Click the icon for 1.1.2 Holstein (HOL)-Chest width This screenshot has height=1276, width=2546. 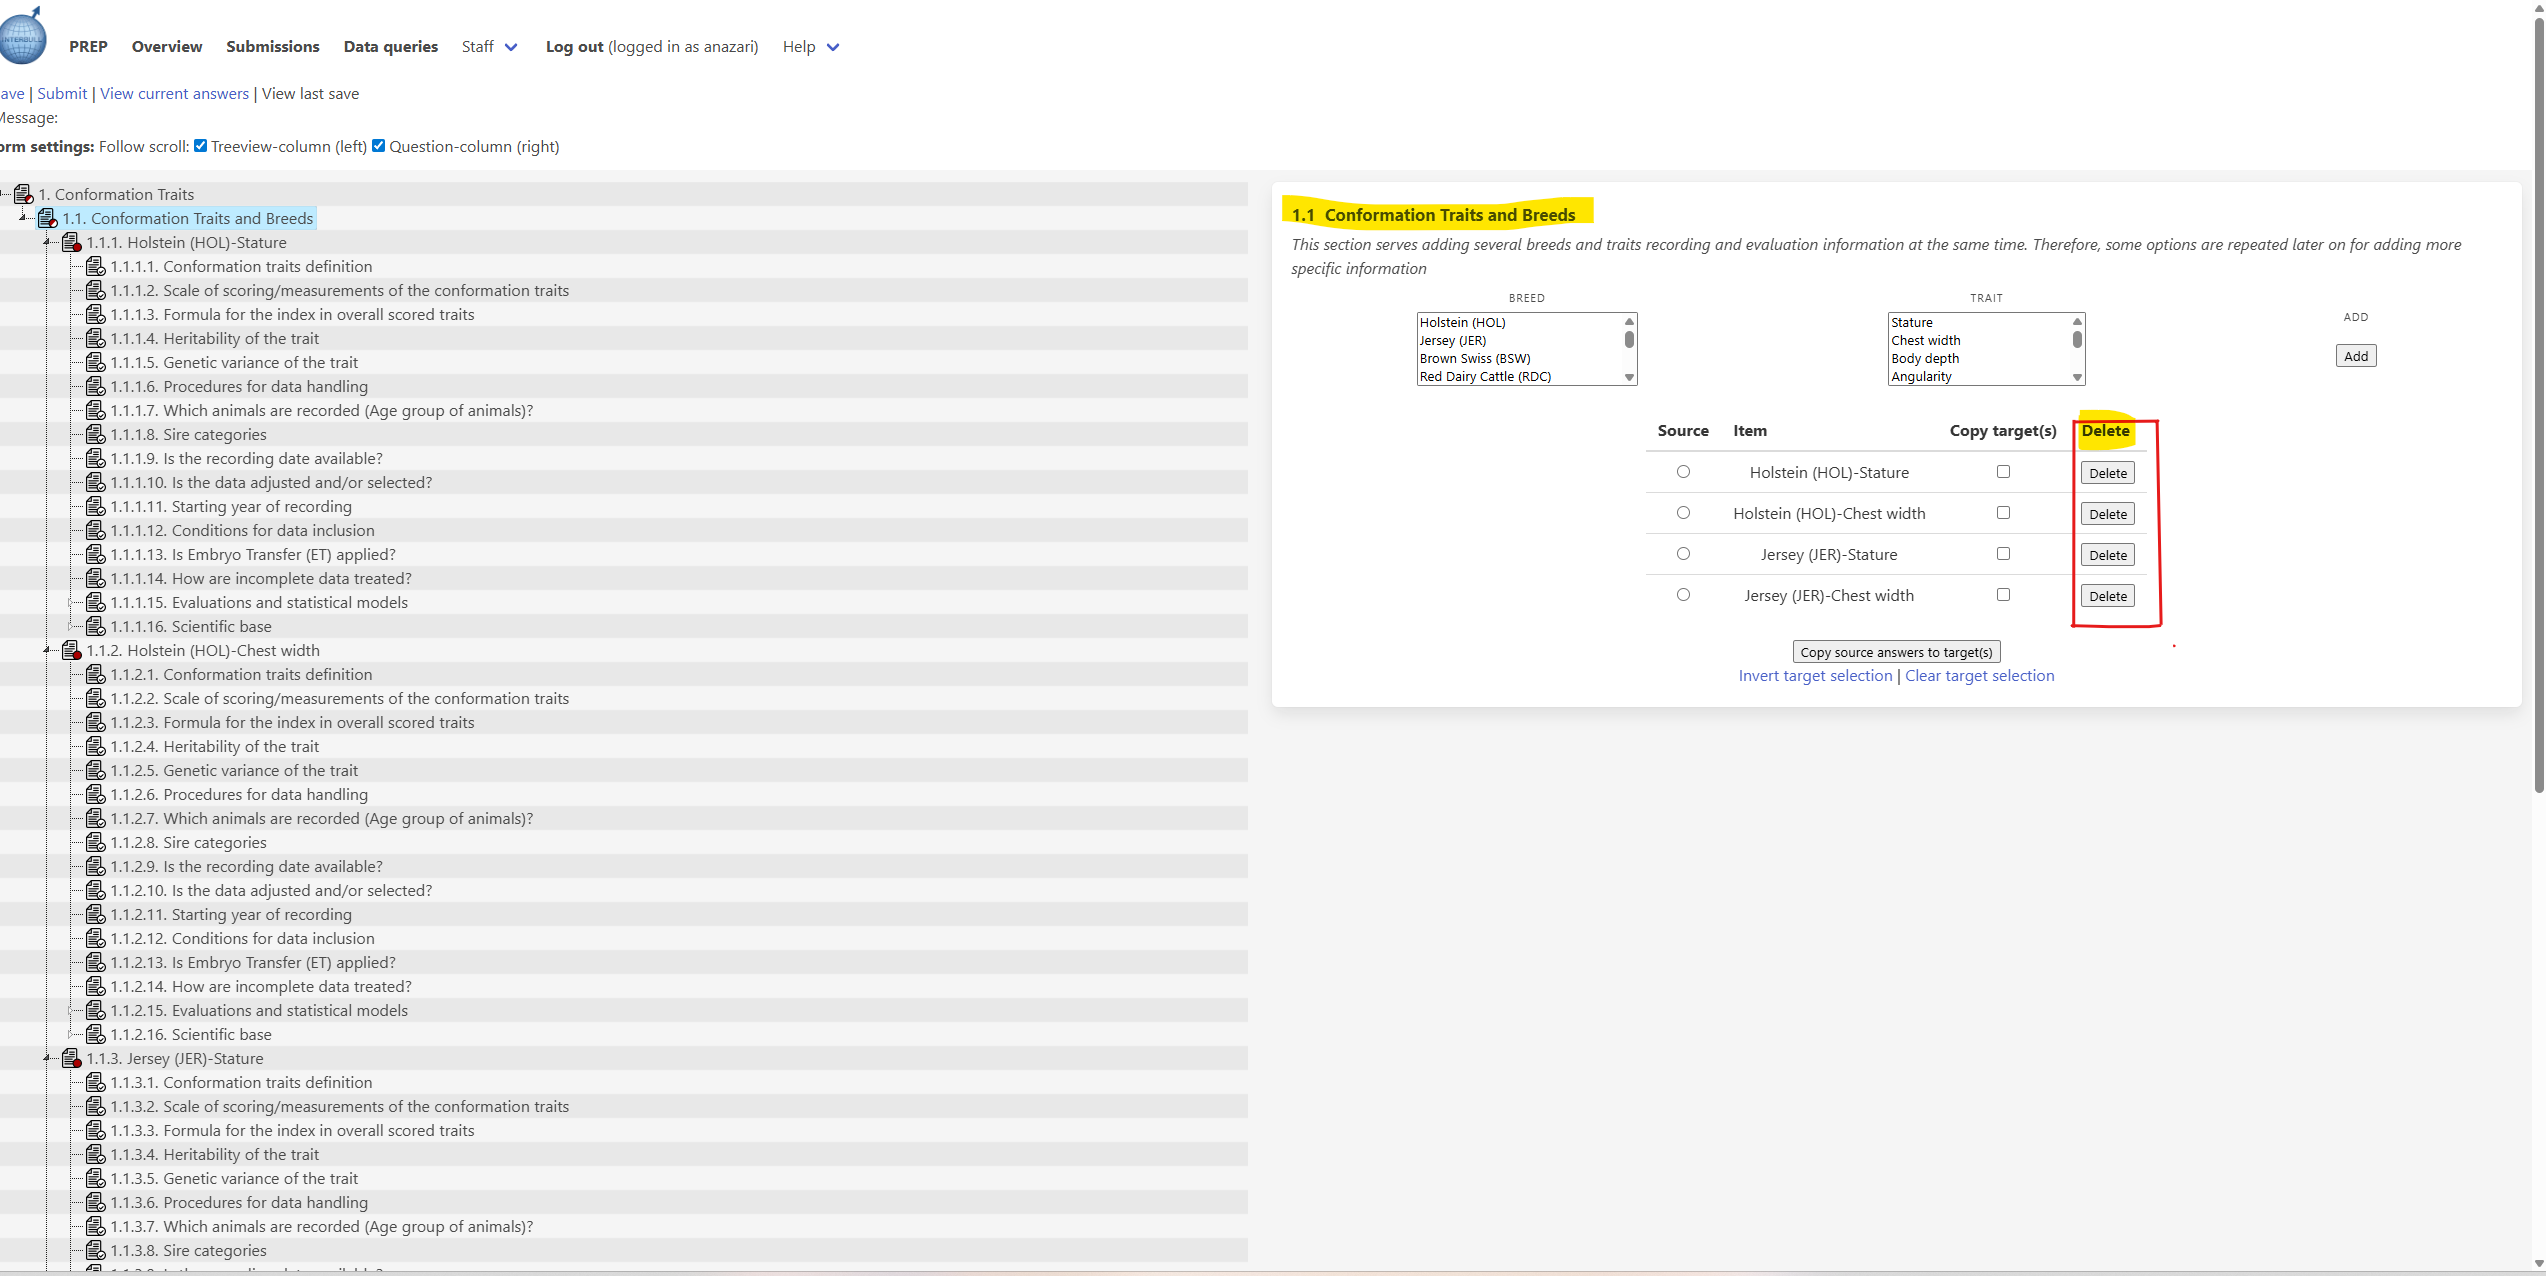[71, 651]
